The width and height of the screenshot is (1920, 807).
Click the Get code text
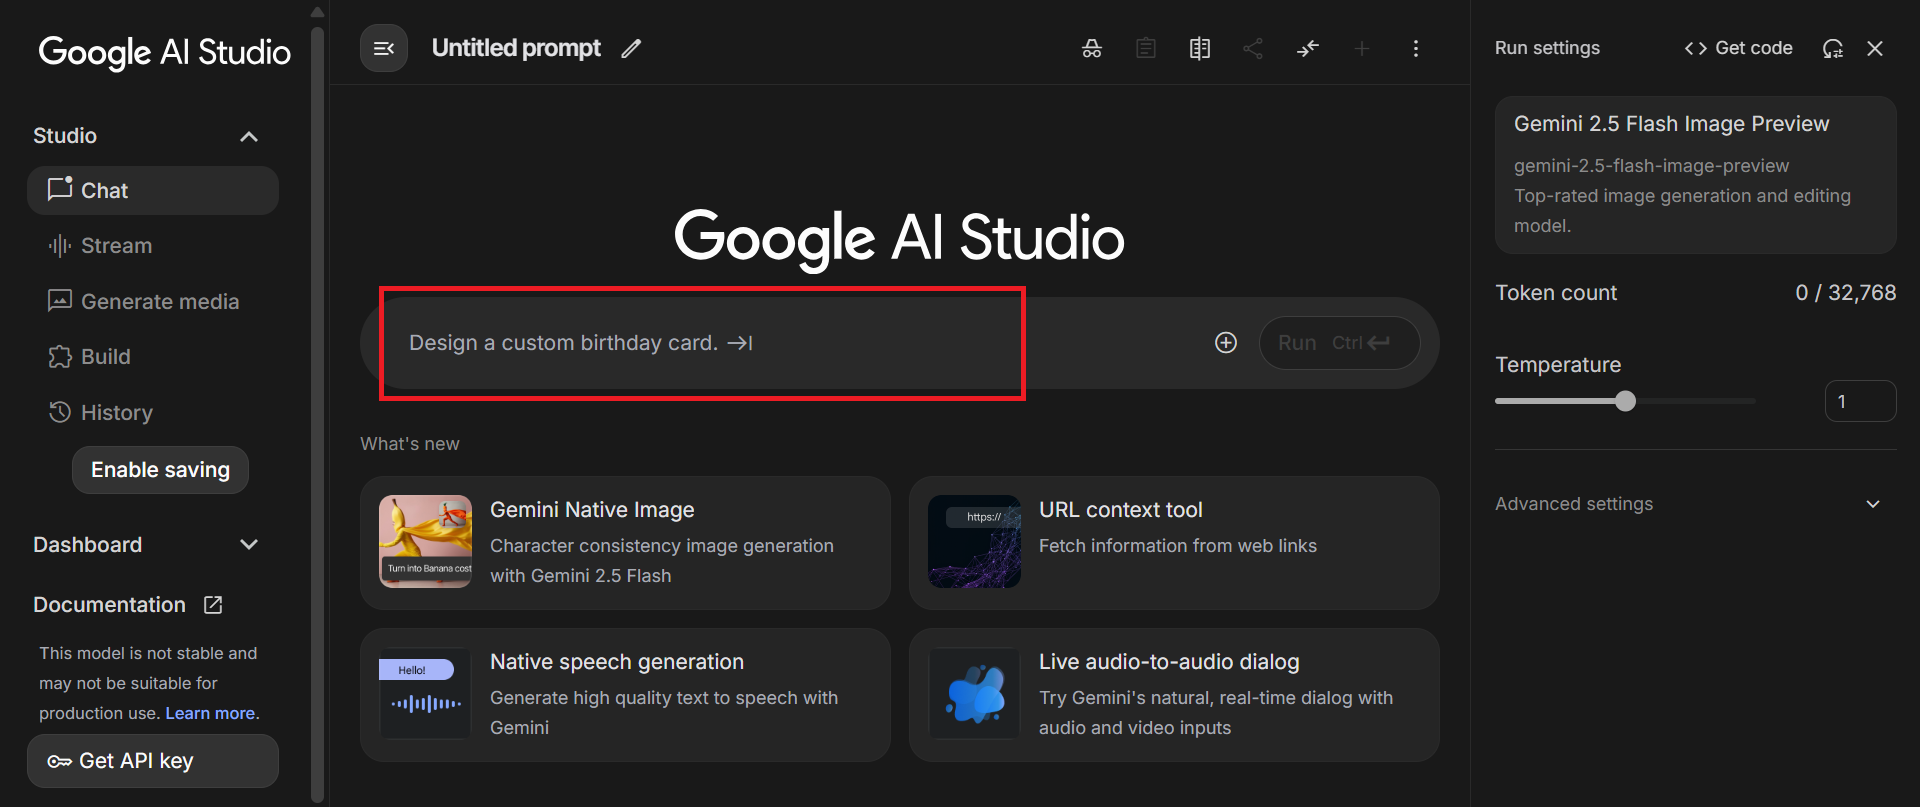(1754, 48)
